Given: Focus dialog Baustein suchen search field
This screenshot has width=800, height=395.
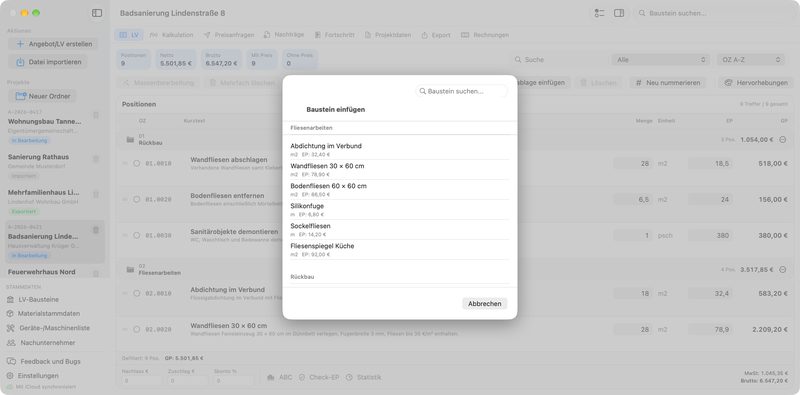Looking at the screenshot, I should pos(462,91).
